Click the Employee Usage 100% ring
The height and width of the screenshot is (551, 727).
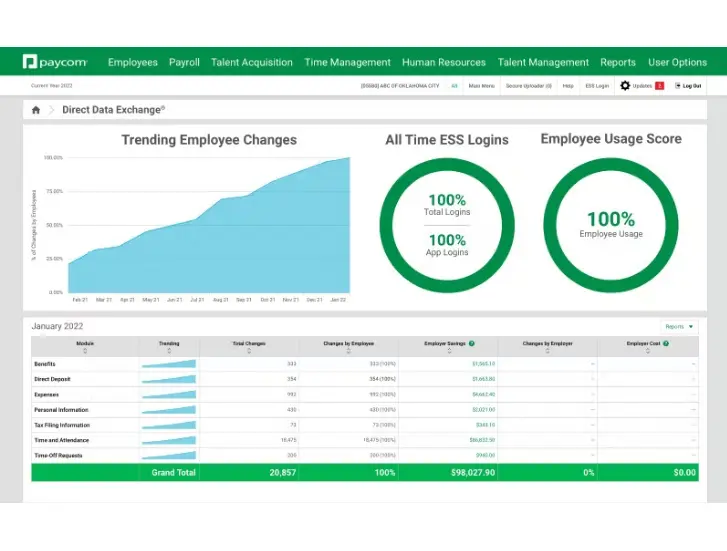610,225
